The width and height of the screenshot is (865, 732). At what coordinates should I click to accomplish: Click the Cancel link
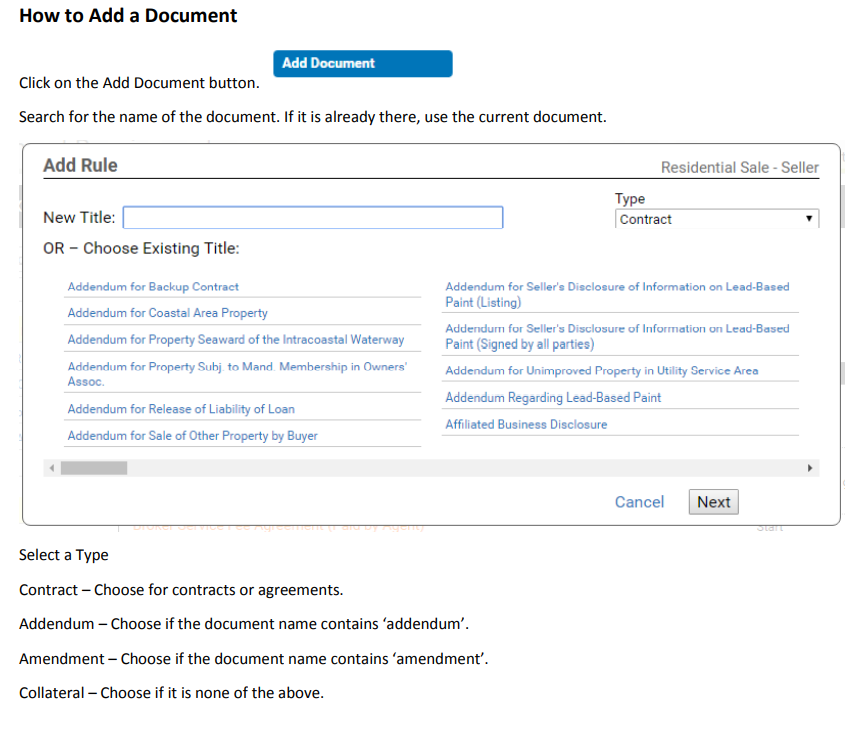(x=639, y=502)
